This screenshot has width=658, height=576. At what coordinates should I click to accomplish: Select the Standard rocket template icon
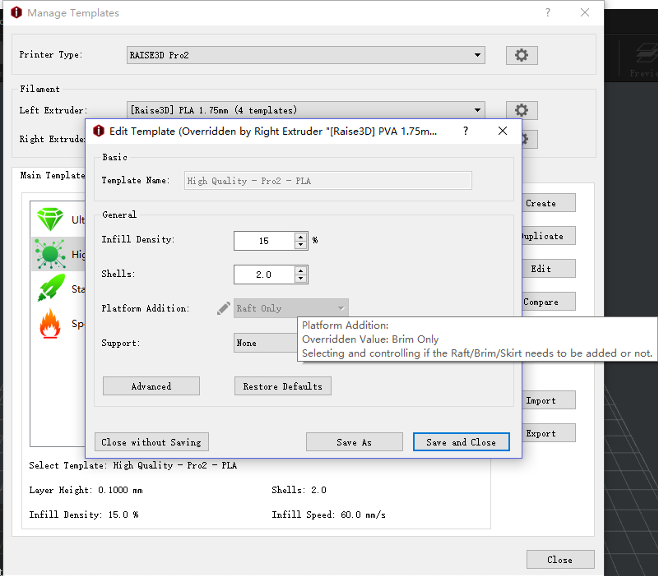point(51,288)
